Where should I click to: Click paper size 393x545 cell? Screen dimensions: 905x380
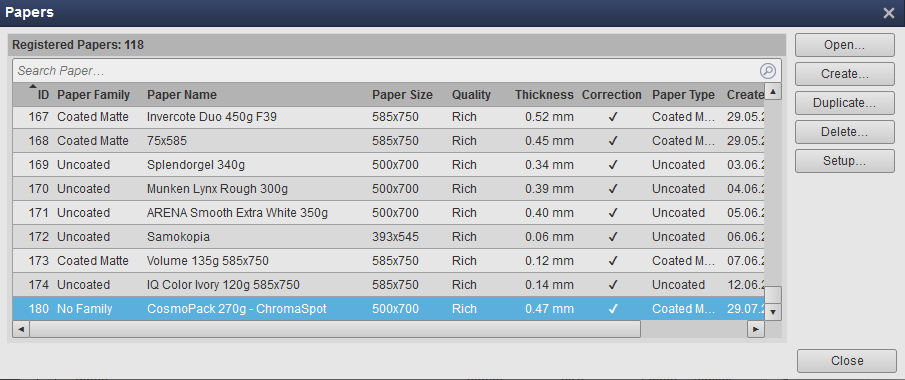pos(395,237)
